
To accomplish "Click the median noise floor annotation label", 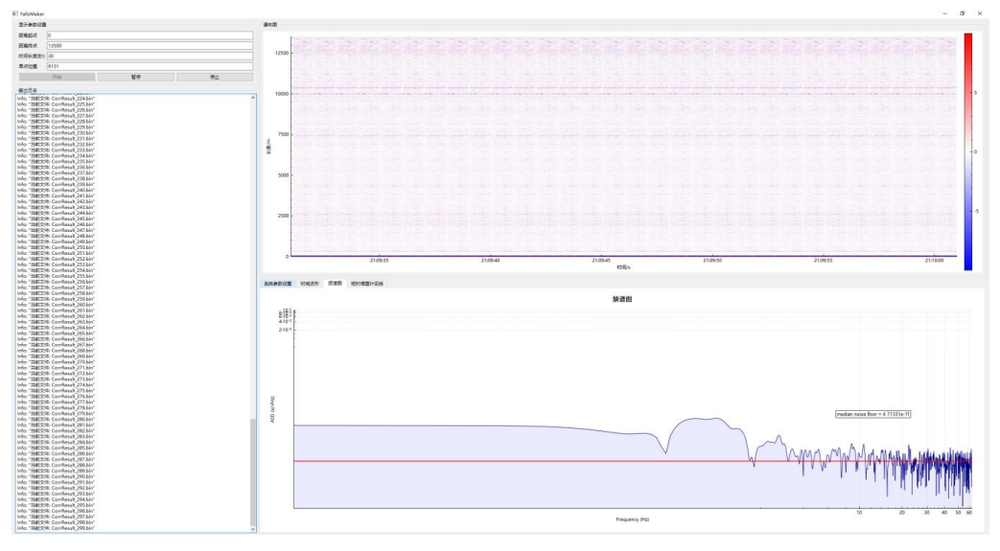I will pyautogui.click(x=873, y=413).
